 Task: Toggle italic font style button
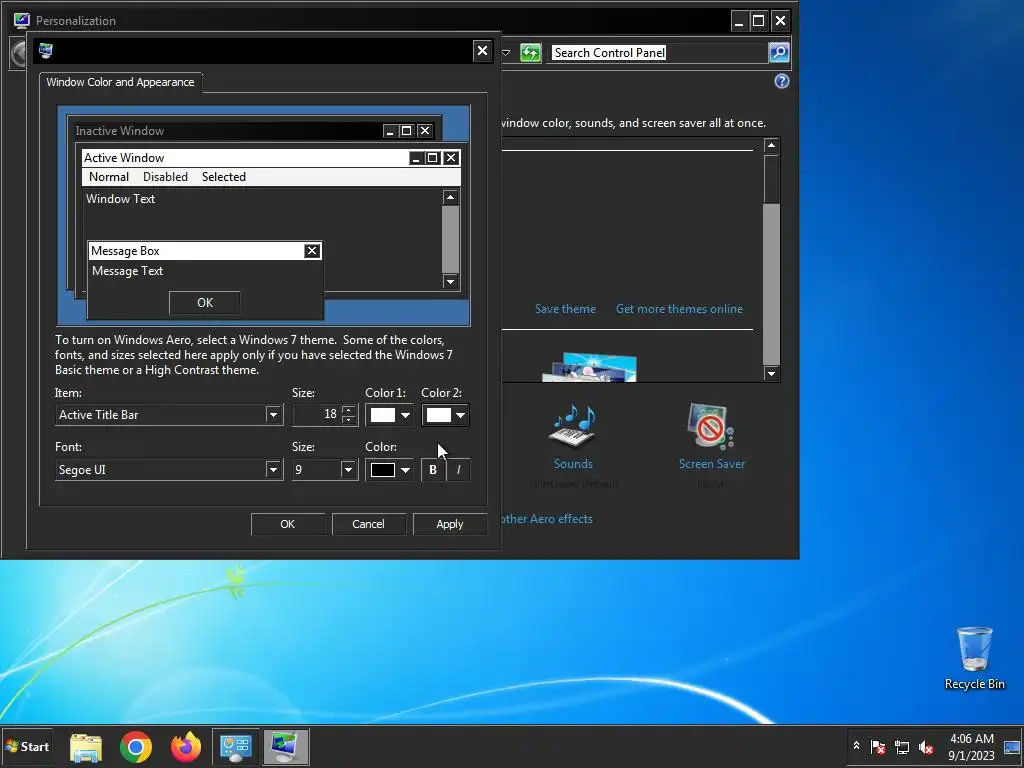[458, 470]
